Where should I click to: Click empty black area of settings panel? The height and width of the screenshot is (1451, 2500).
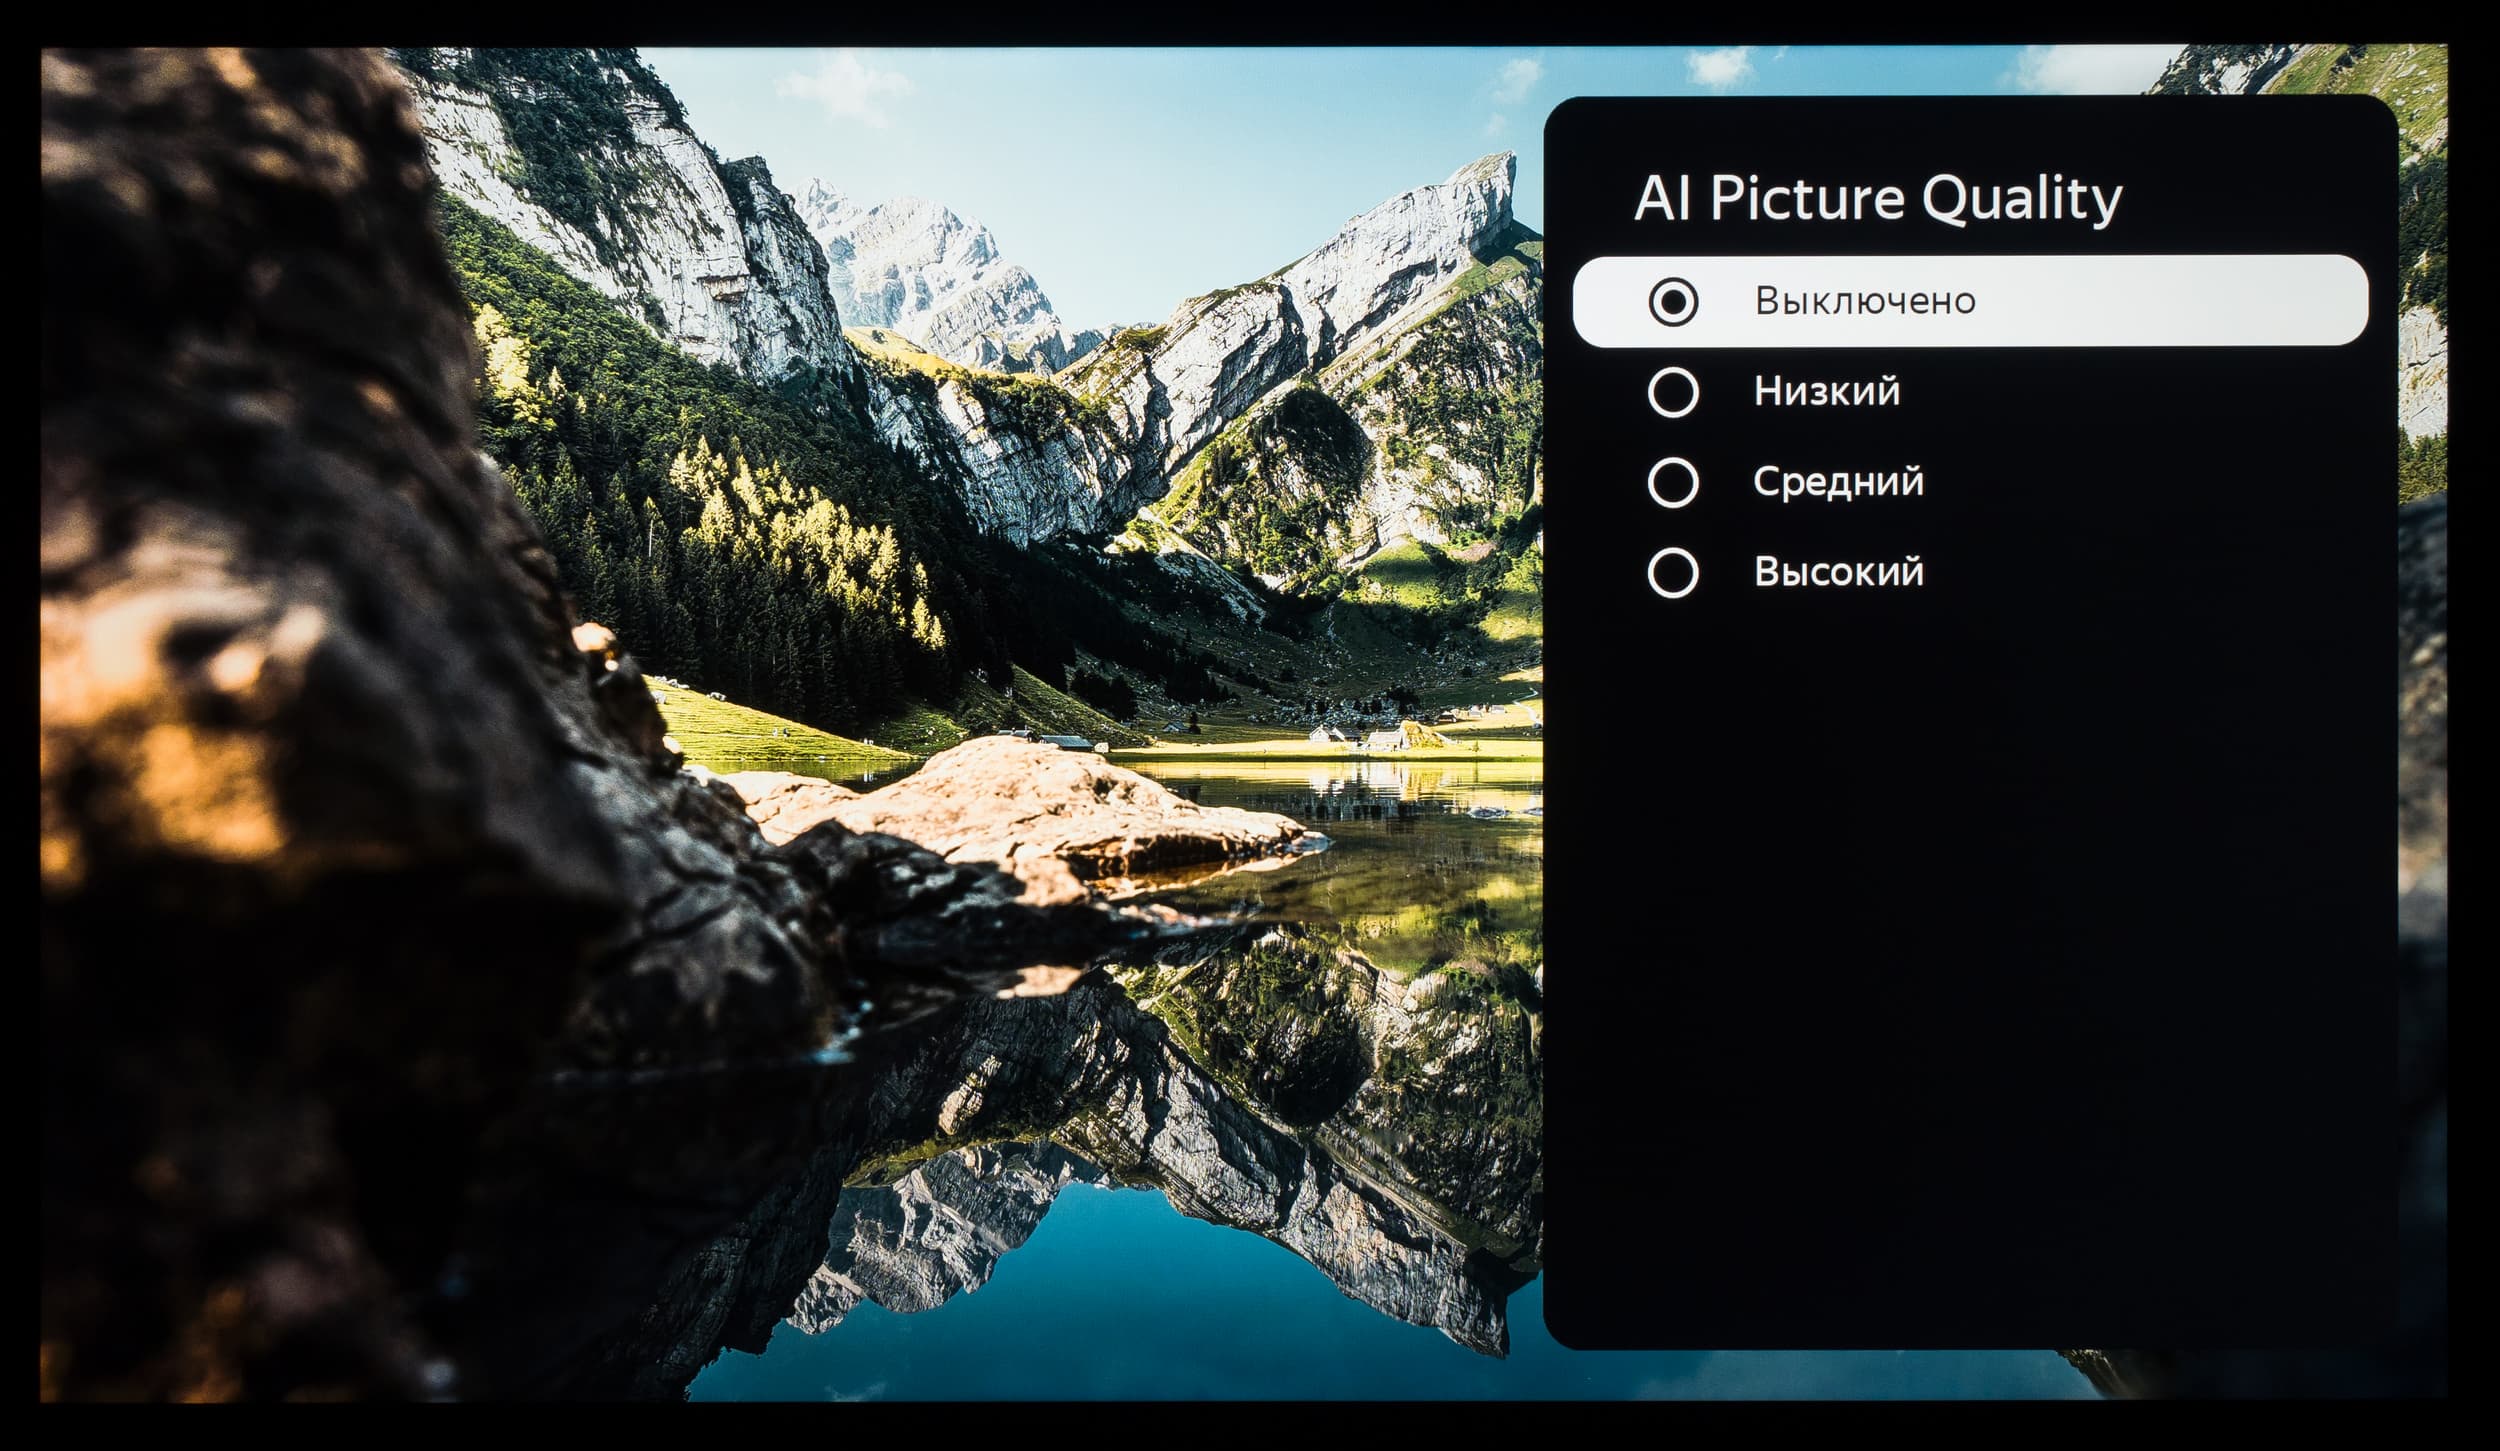pos(1970,950)
